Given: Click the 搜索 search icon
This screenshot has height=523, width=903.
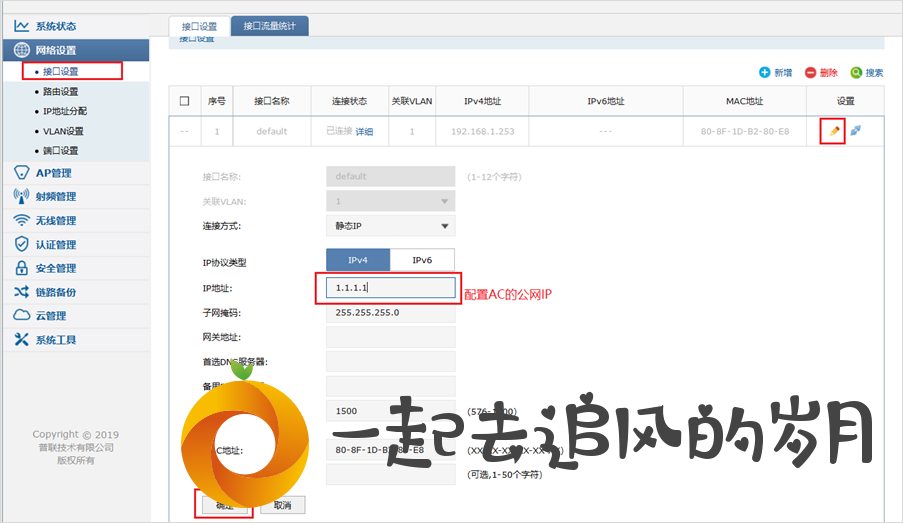Looking at the screenshot, I should (x=856, y=72).
